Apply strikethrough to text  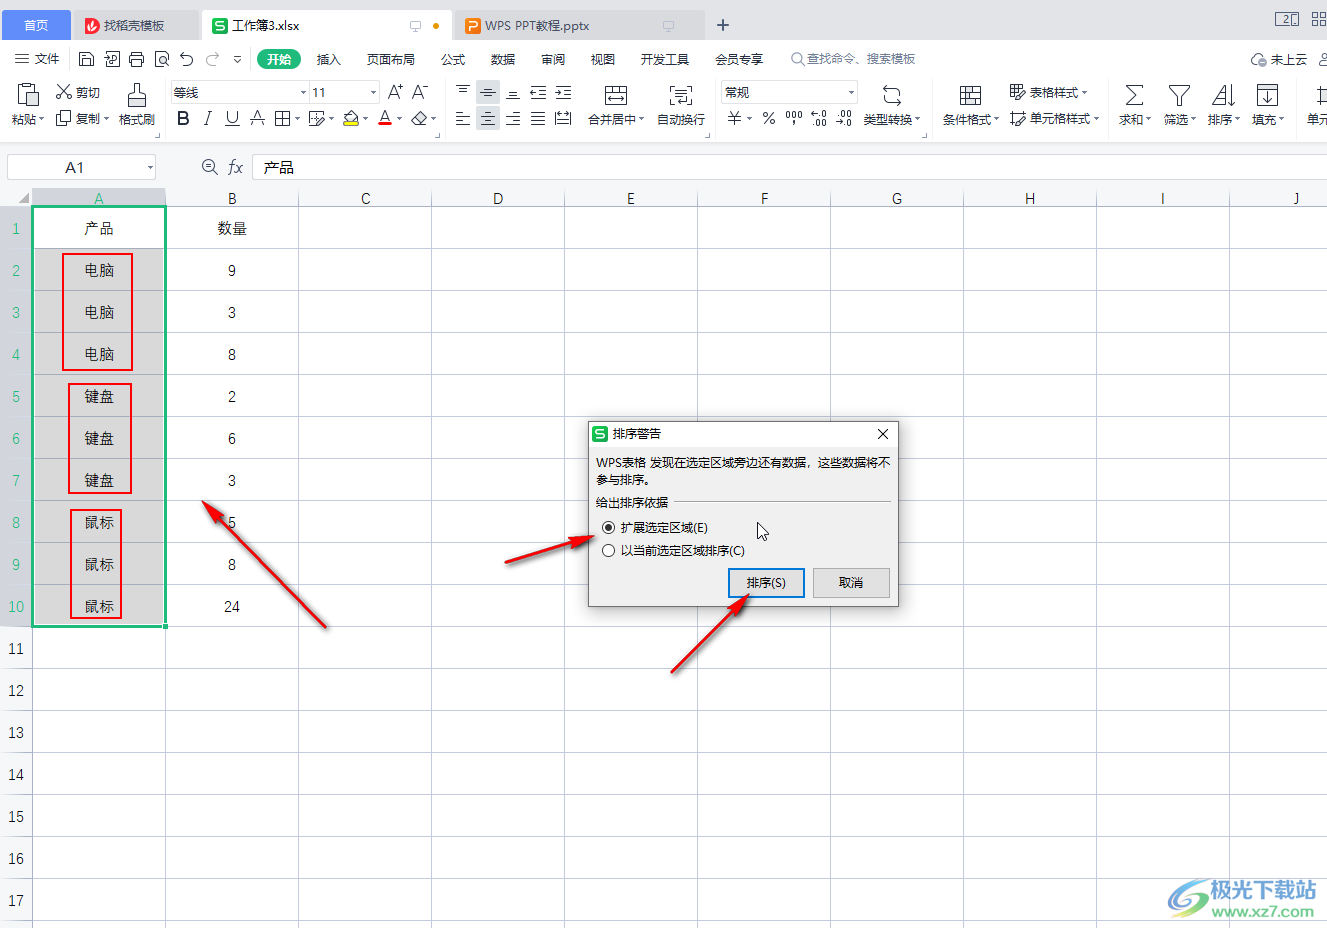257,118
